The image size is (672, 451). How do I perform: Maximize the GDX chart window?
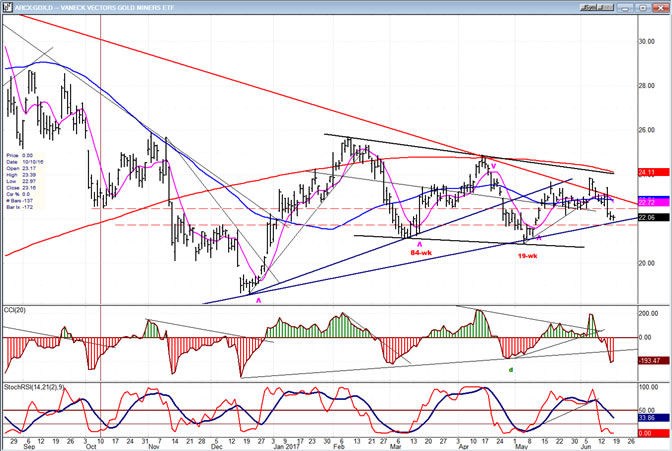tap(643, 8)
